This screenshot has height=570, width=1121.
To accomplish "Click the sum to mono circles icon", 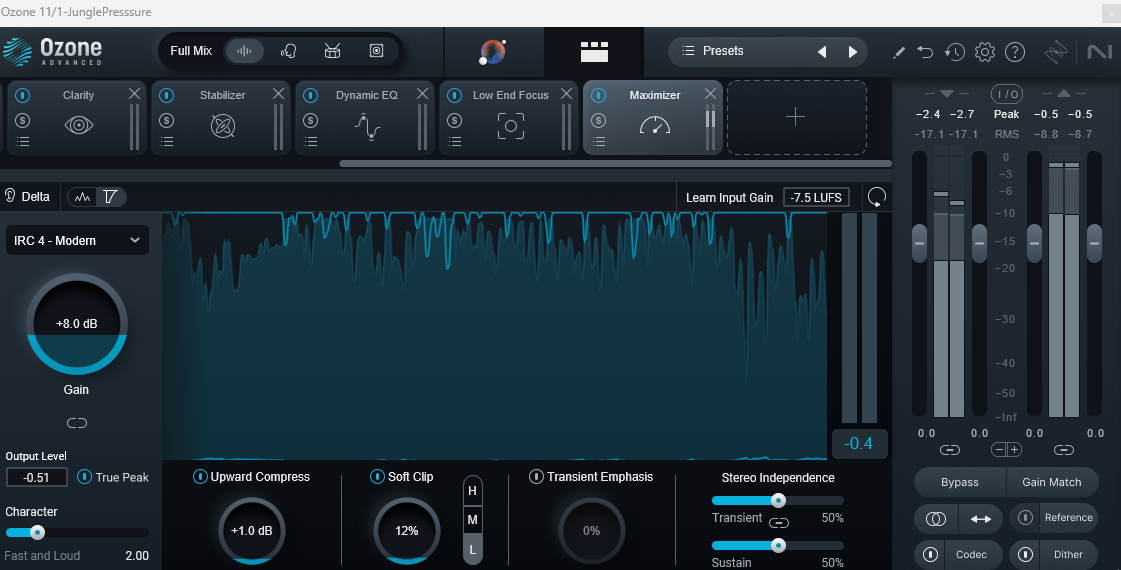I will (x=936, y=519).
